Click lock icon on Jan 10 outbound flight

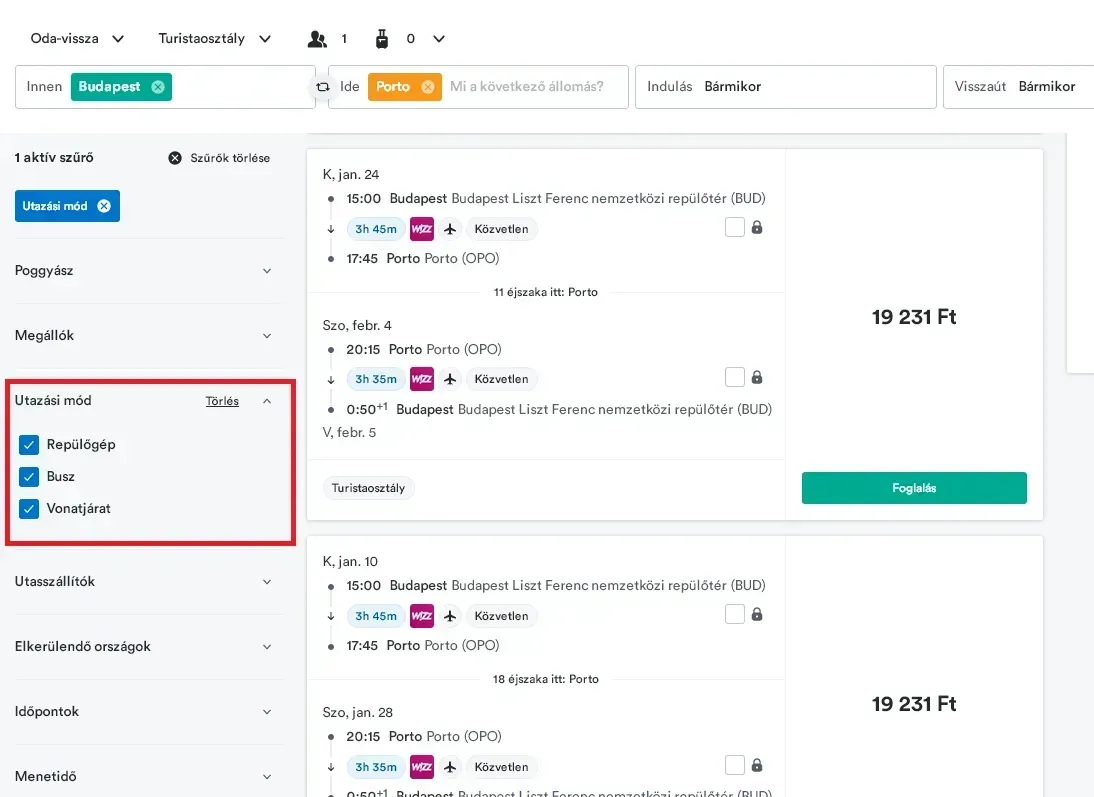[757, 614]
